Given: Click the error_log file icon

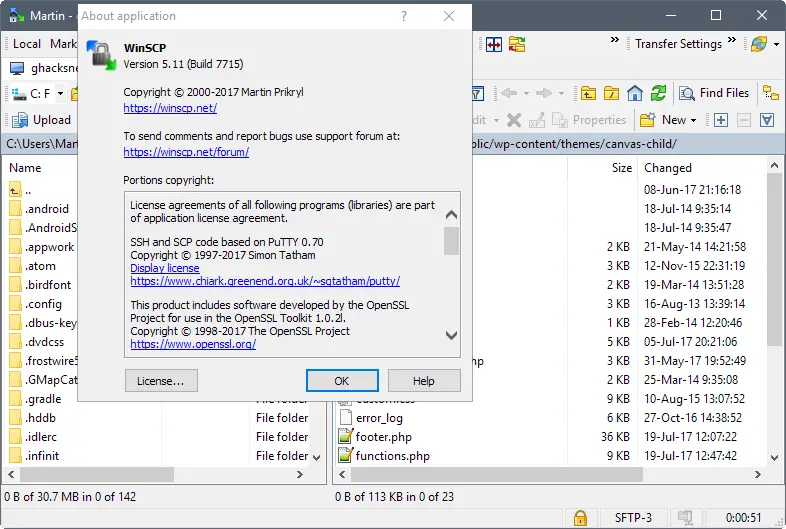Looking at the screenshot, I should [345, 418].
